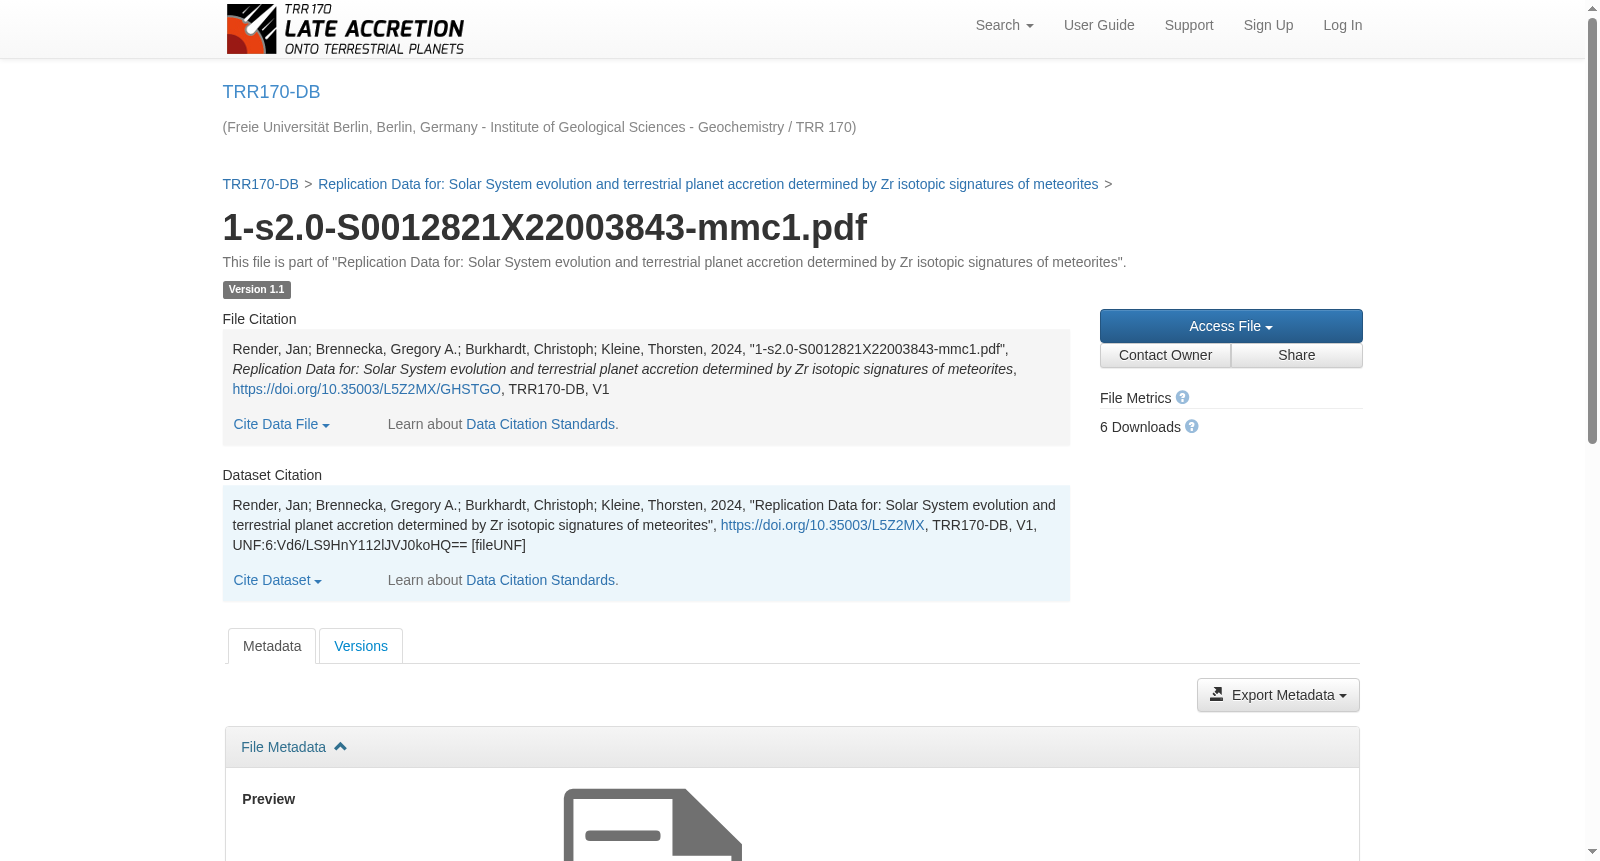Open Data Citation Standards in Dataset Citation
The height and width of the screenshot is (861, 1600).
point(540,580)
